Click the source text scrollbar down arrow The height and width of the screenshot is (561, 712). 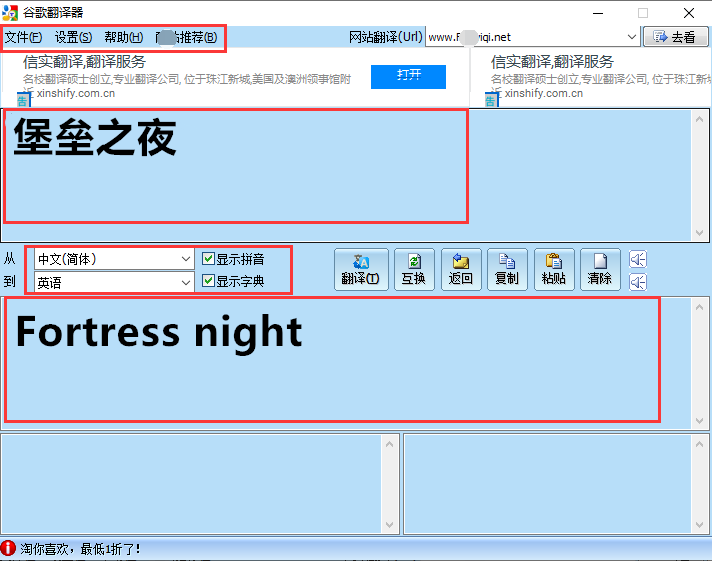(699, 233)
